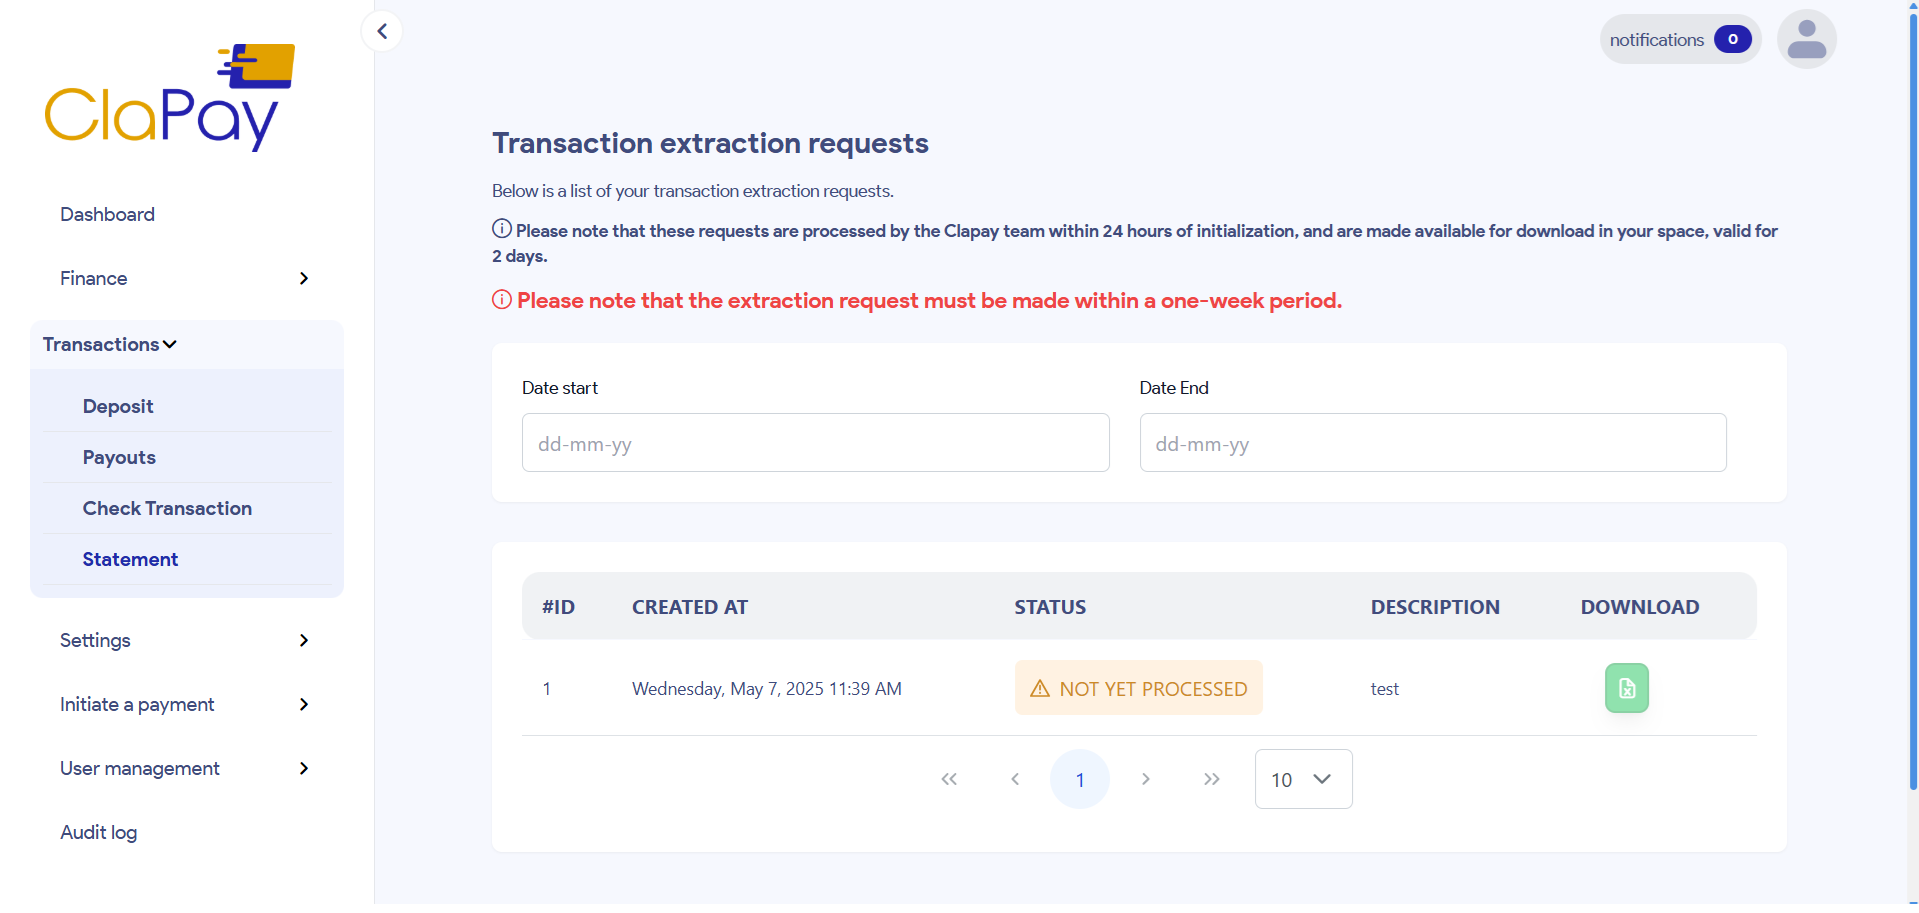
Task: Collapse the Transactions sidebar section
Action: tap(109, 344)
